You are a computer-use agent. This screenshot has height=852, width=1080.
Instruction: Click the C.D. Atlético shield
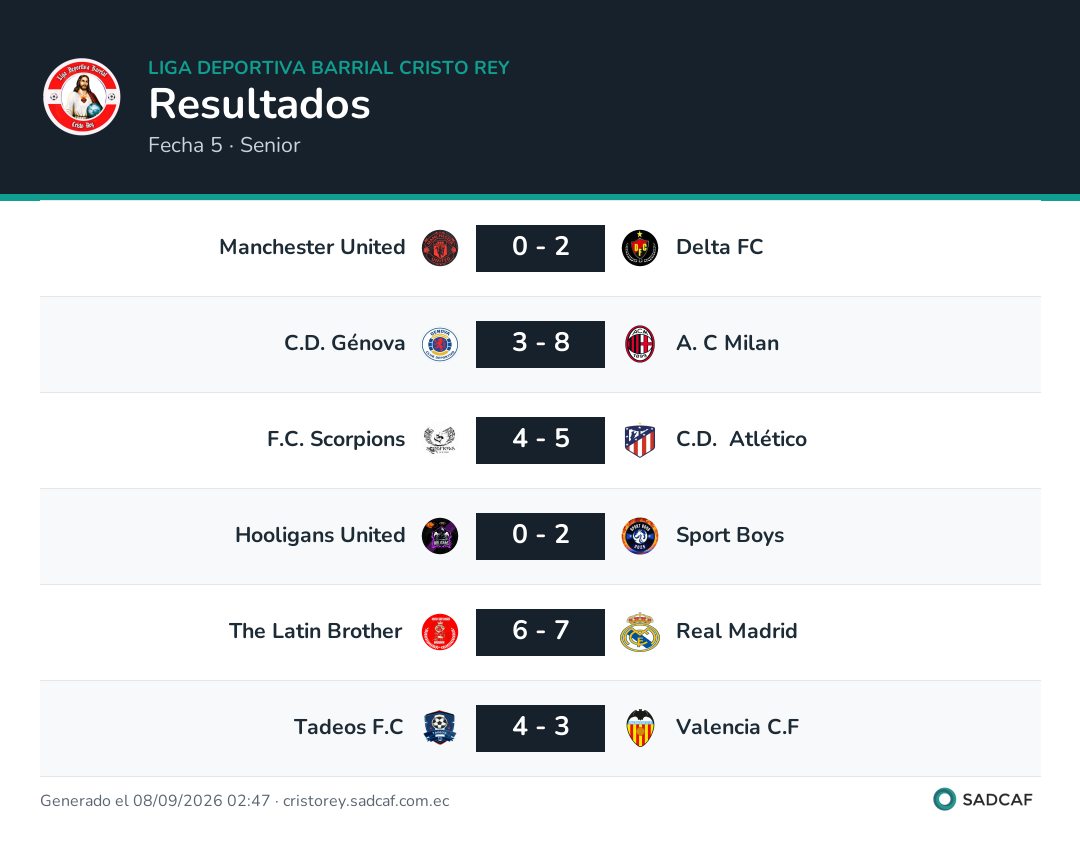click(640, 440)
